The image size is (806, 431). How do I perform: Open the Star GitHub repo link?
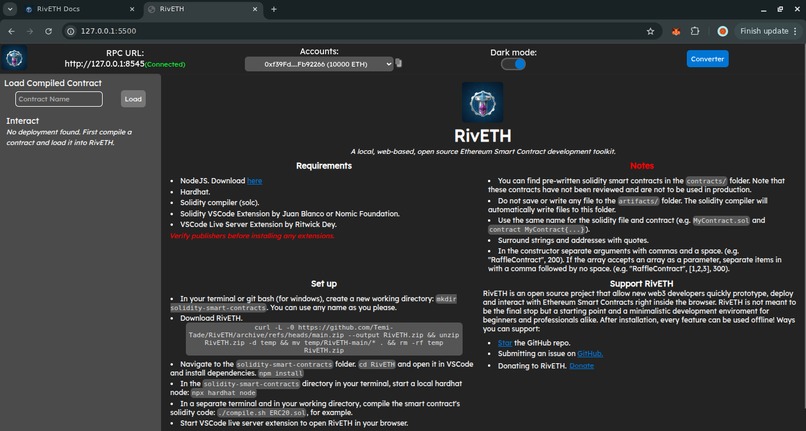505,343
